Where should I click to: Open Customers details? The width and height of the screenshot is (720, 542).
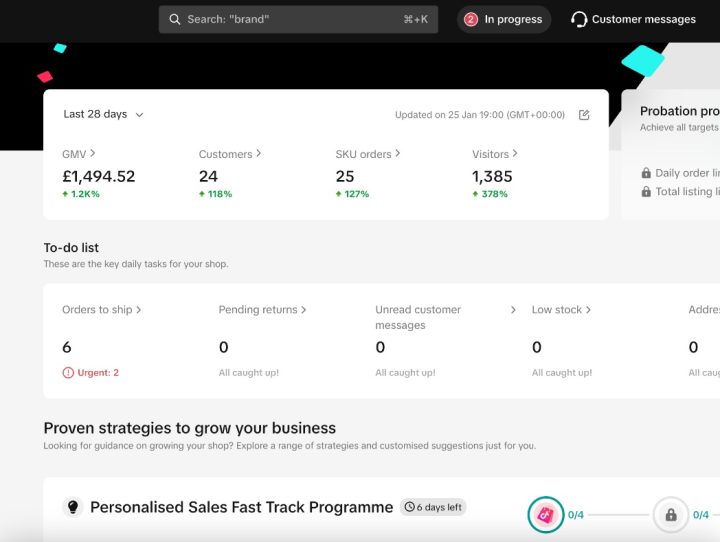point(230,154)
